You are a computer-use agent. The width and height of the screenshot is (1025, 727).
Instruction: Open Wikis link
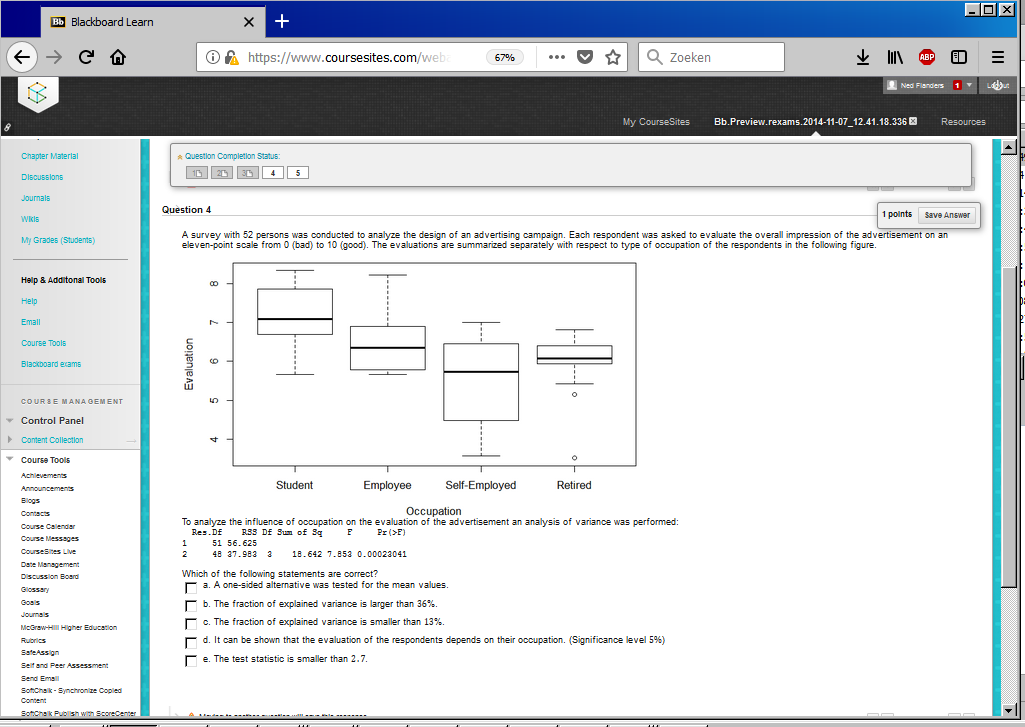pyautogui.click(x=30, y=219)
